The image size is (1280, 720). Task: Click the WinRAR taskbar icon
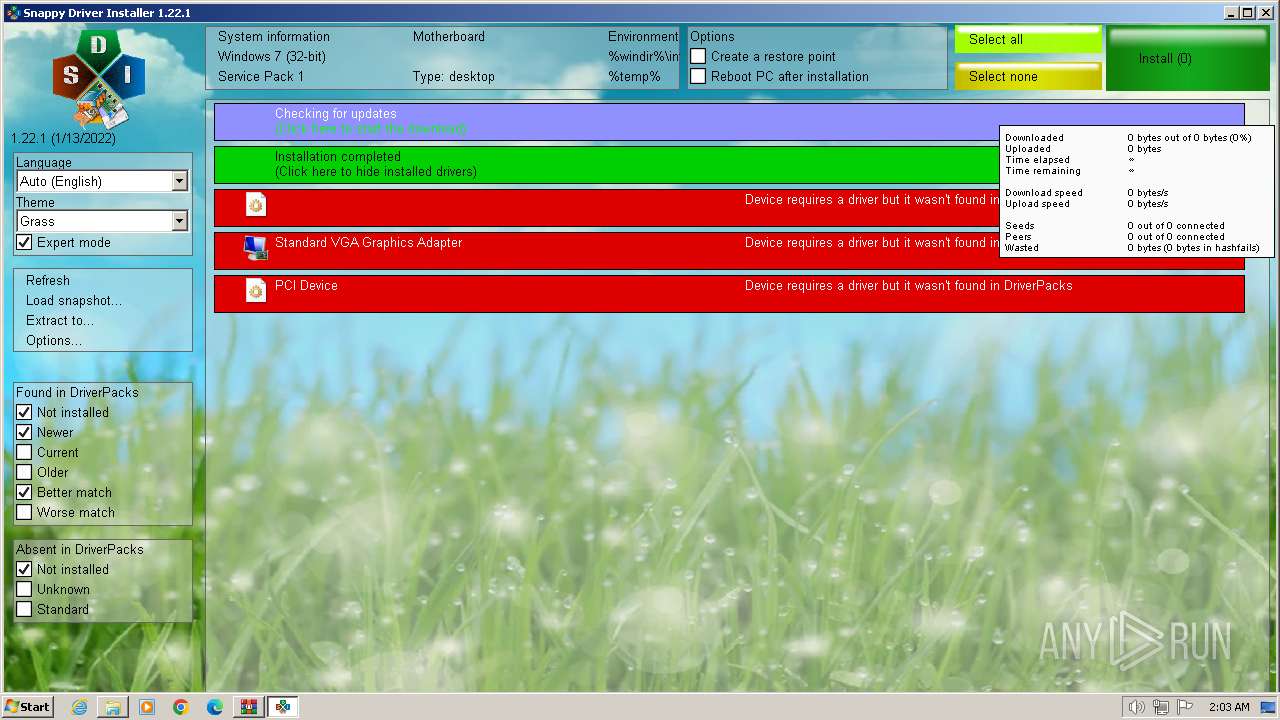point(249,707)
